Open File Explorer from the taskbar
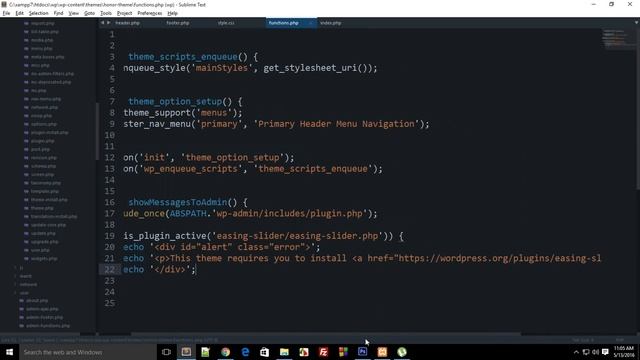This screenshot has width=640, height=360. tap(284, 352)
